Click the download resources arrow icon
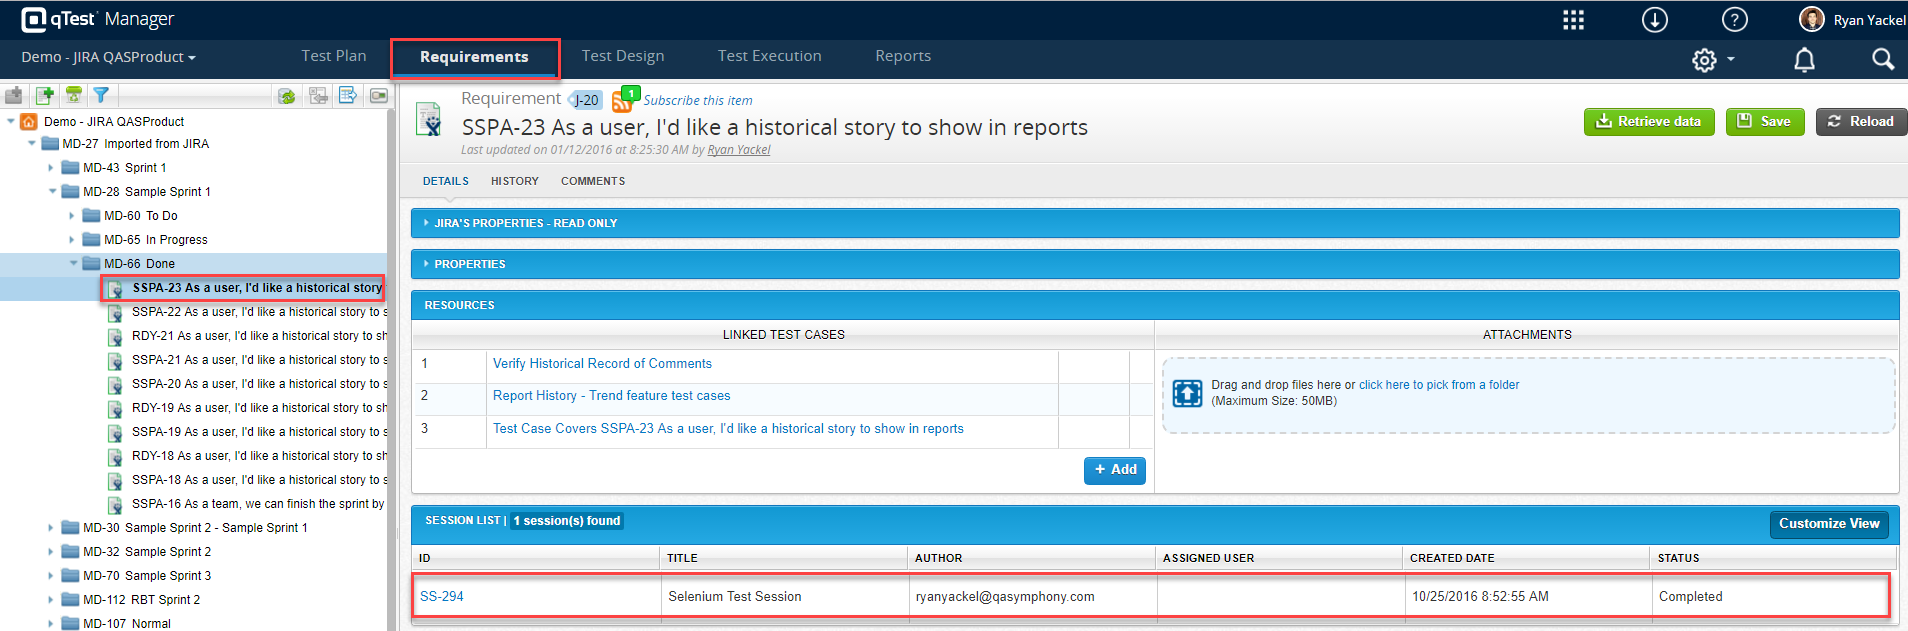The width and height of the screenshot is (1908, 631). point(1654,20)
